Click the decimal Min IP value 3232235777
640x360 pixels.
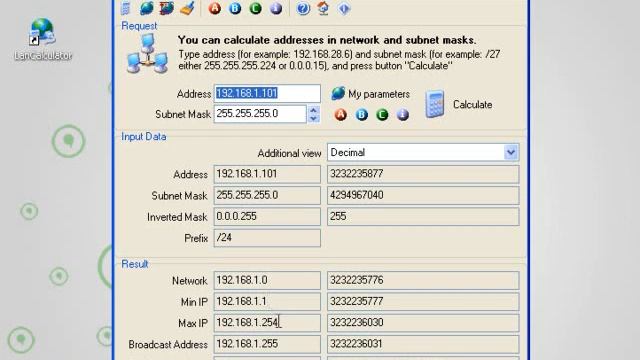tap(423, 302)
